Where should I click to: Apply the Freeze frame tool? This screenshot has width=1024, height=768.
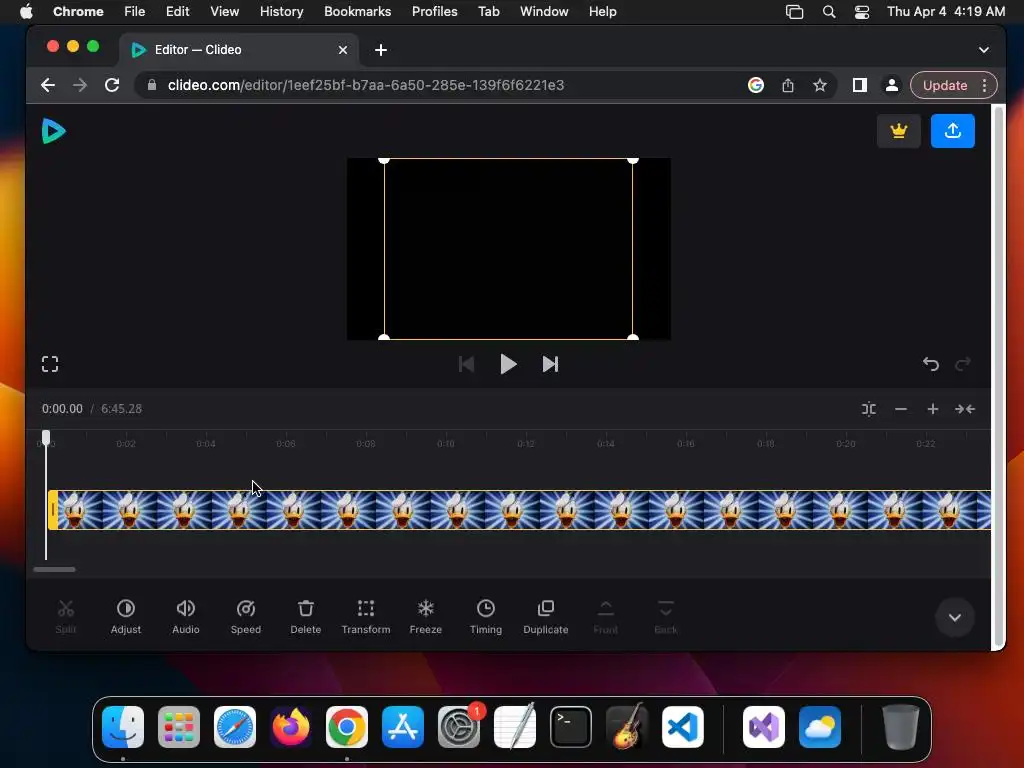click(x=426, y=617)
